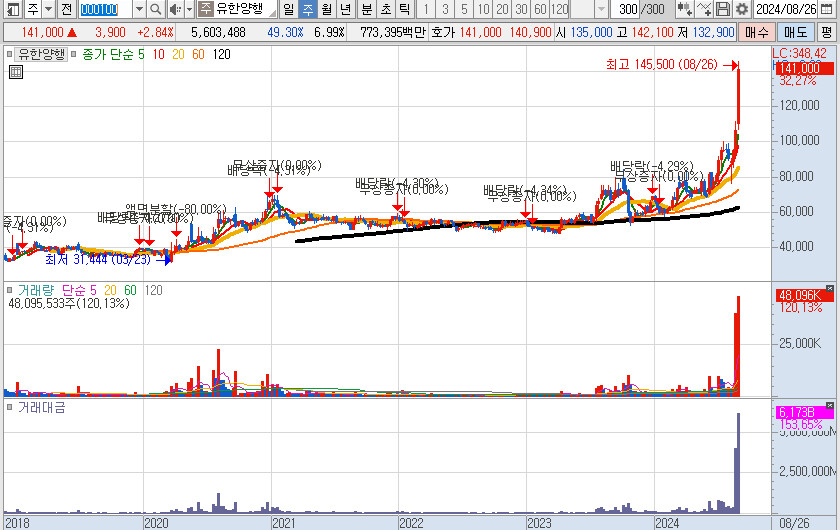Click the data table grid icon on chart

[16, 71]
